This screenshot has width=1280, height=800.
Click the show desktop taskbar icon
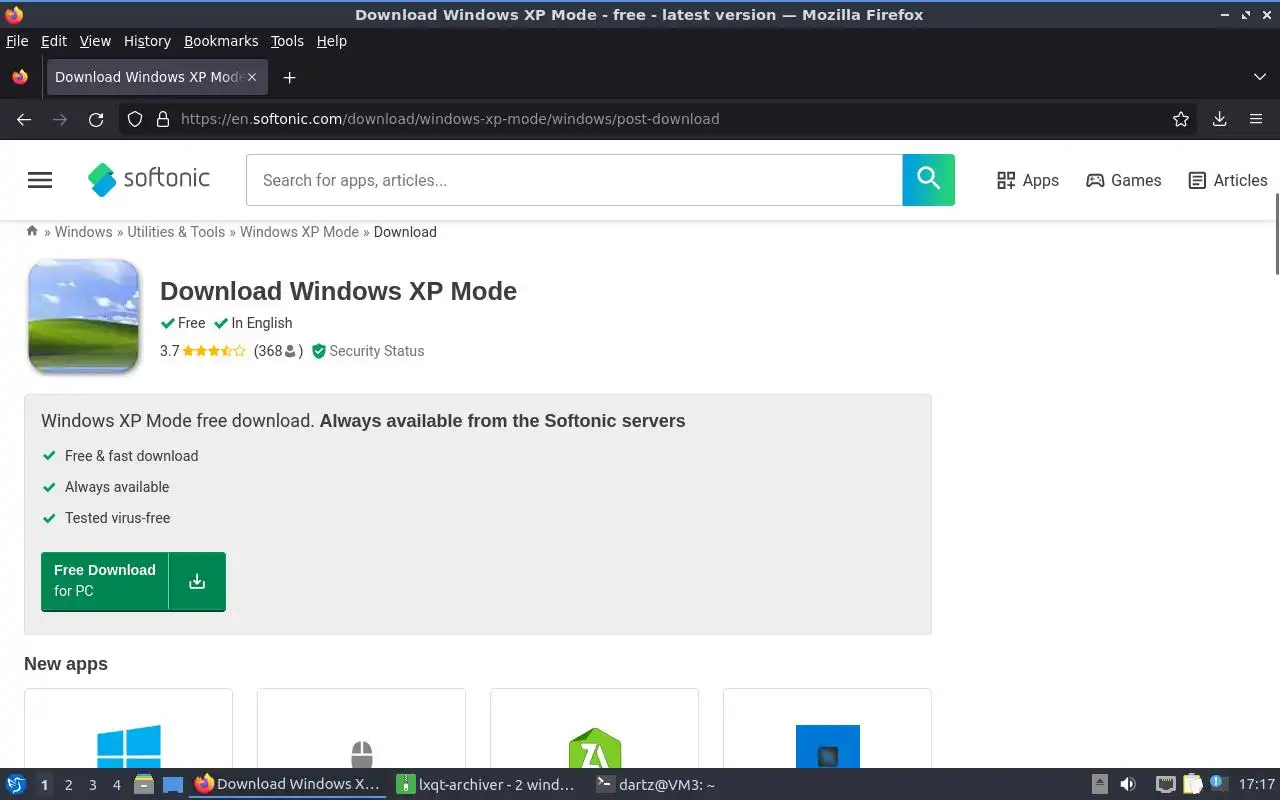(173, 785)
